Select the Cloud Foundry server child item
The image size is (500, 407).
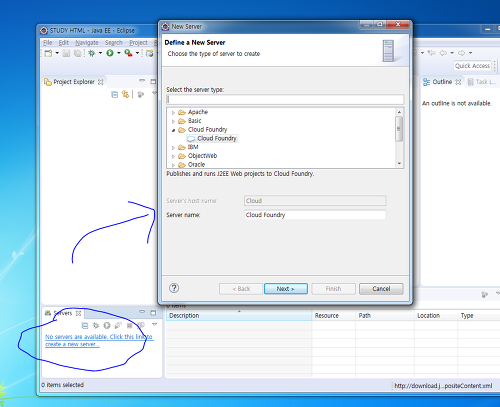click(212, 138)
